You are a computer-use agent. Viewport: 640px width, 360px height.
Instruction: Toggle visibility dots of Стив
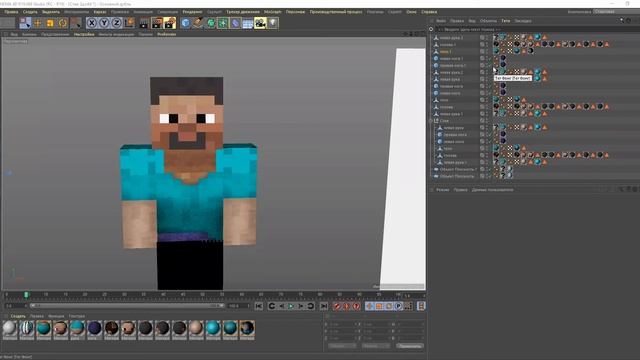(x=487, y=121)
